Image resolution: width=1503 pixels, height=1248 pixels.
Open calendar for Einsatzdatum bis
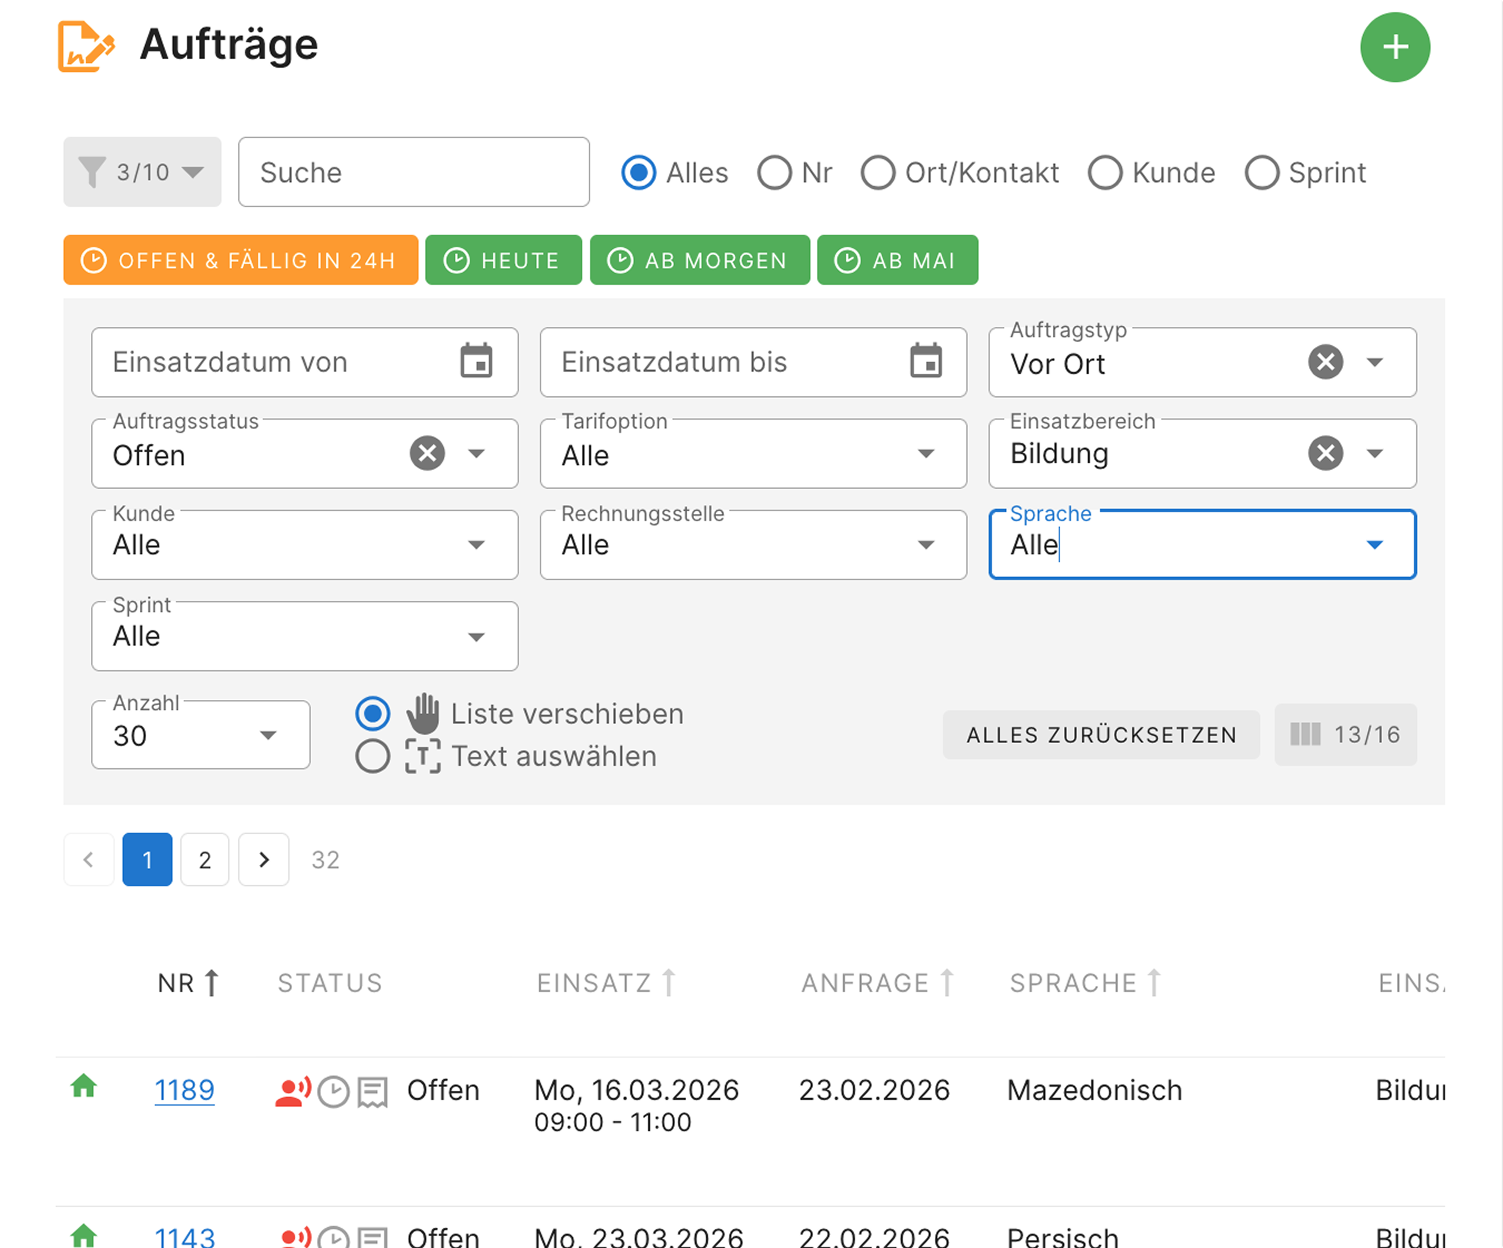point(927,361)
